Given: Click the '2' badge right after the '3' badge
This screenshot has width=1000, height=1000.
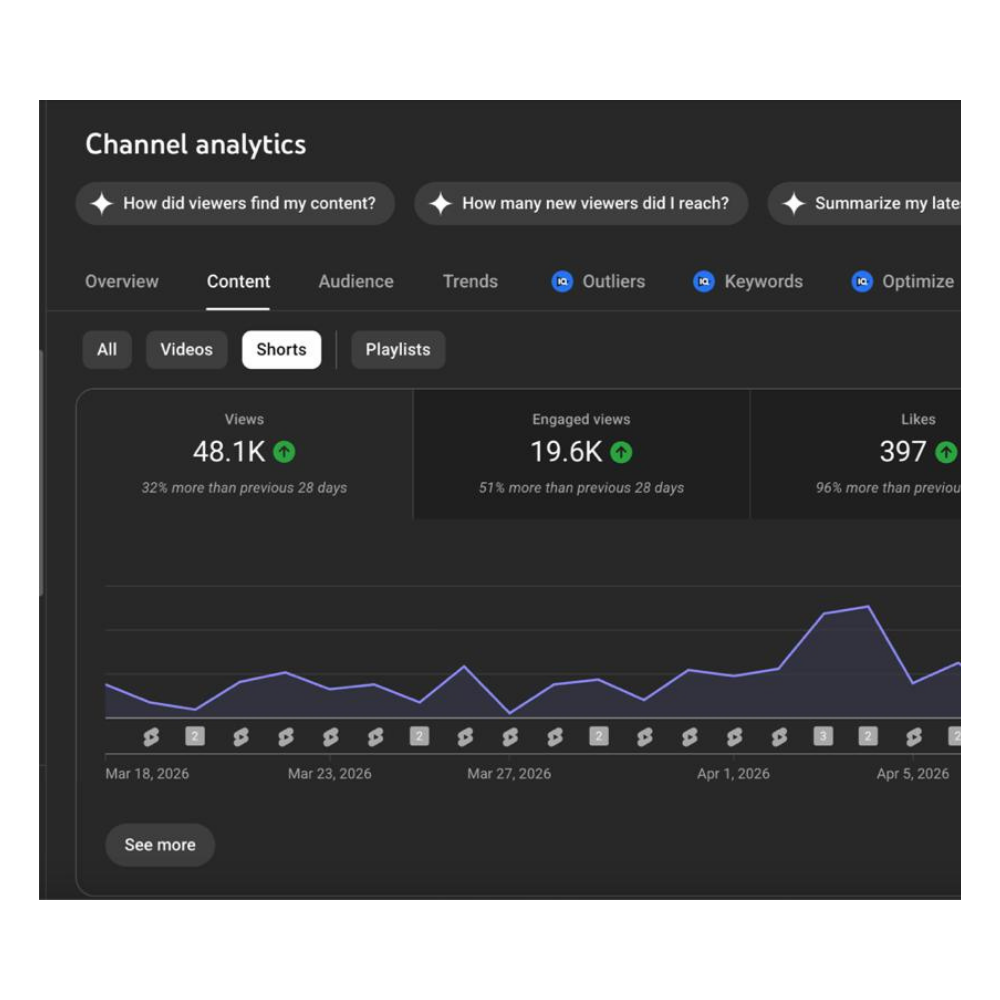Looking at the screenshot, I should tap(867, 736).
